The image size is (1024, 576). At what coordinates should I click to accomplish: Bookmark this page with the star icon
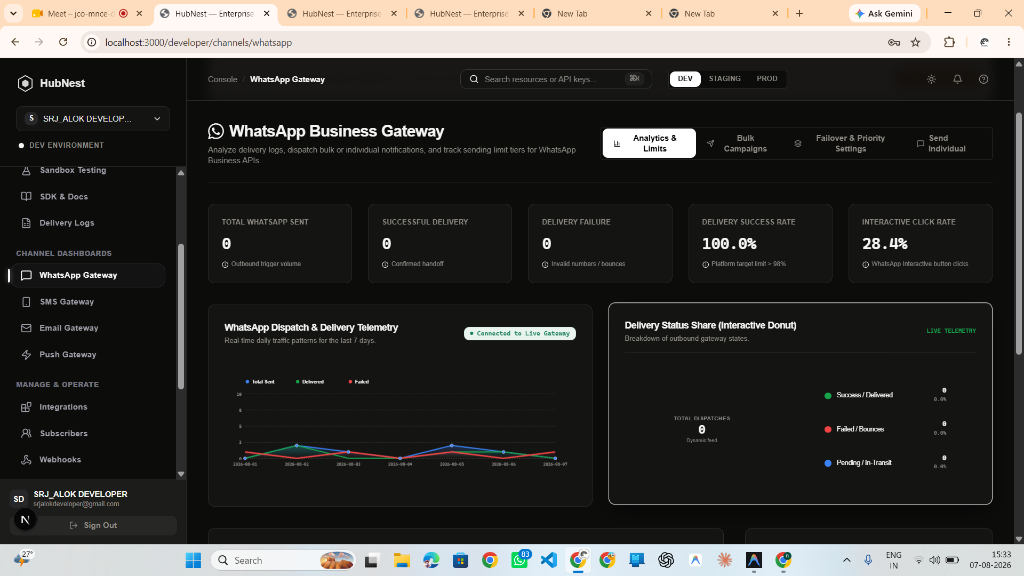pyautogui.click(x=916, y=42)
